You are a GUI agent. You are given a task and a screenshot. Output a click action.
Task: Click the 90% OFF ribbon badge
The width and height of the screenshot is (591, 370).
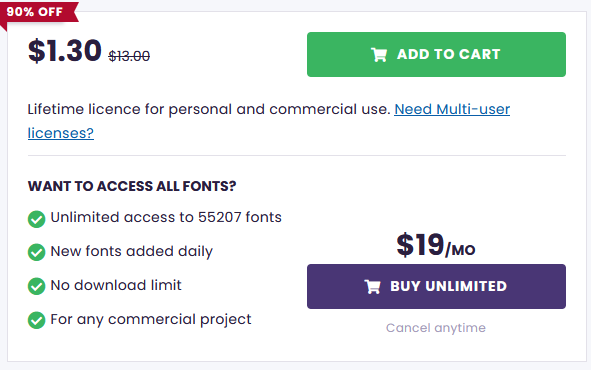(x=38, y=12)
